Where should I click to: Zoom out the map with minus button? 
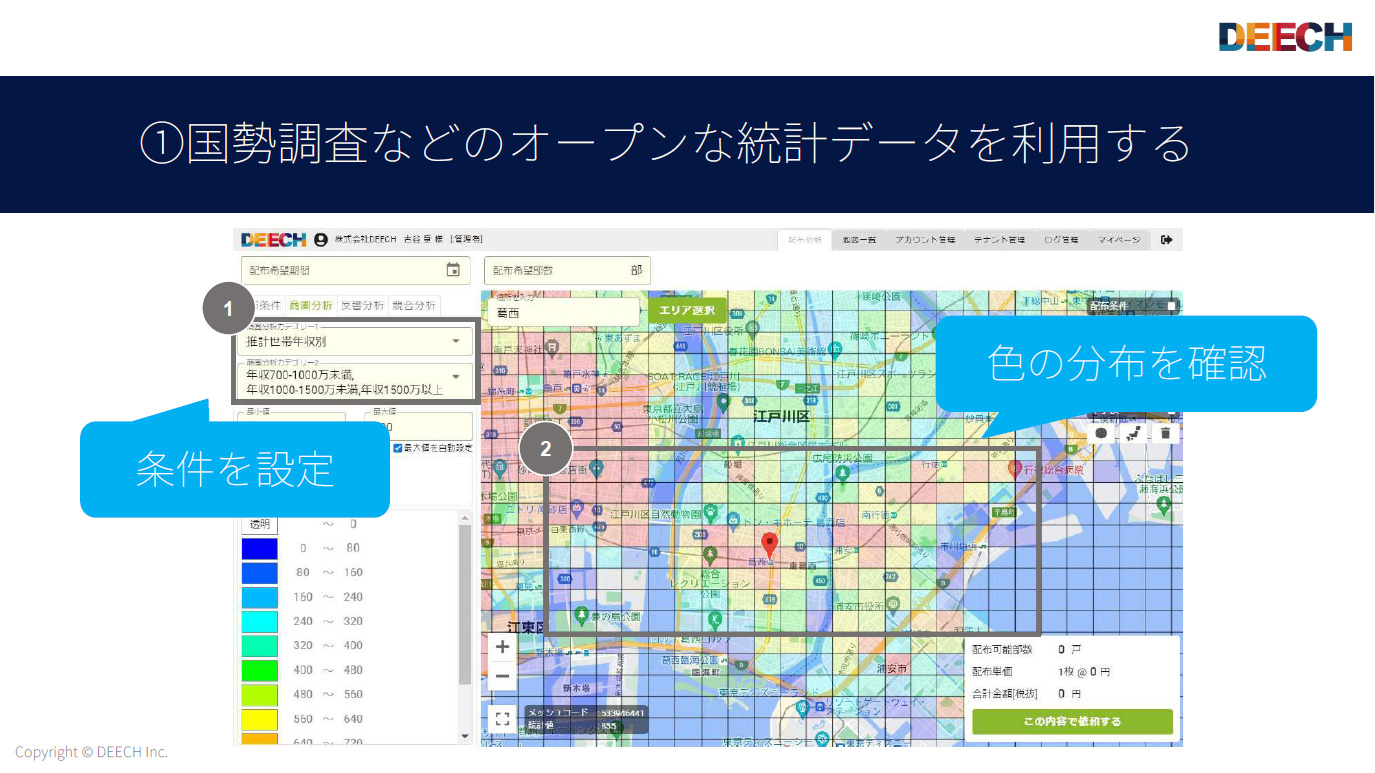tap(502, 677)
